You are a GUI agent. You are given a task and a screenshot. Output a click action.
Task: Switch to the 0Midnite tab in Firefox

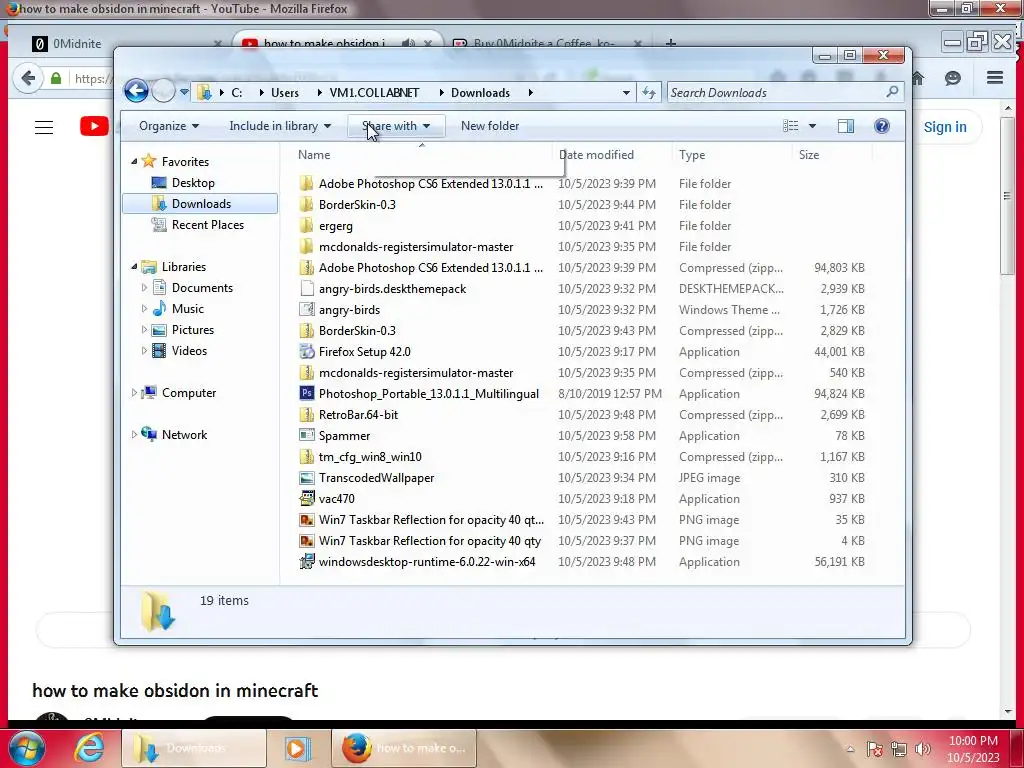127,43
